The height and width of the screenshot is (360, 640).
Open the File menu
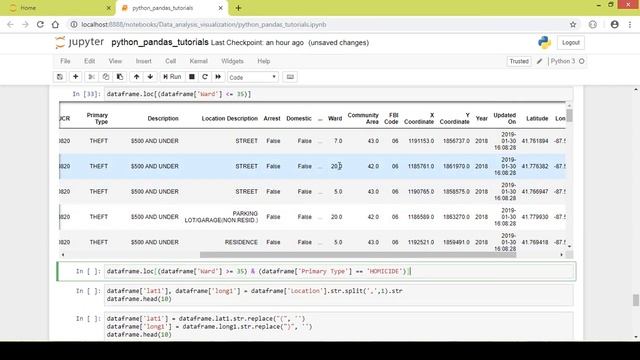65,61
